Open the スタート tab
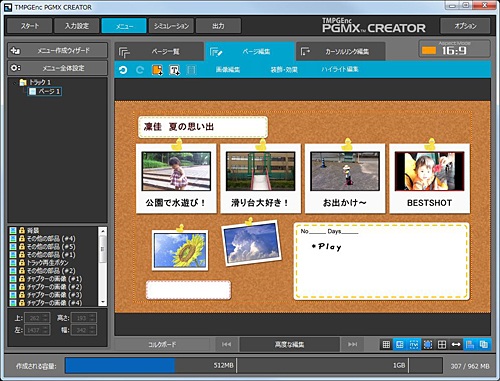The width and height of the screenshot is (500, 381). pyautogui.click(x=30, y=26)
